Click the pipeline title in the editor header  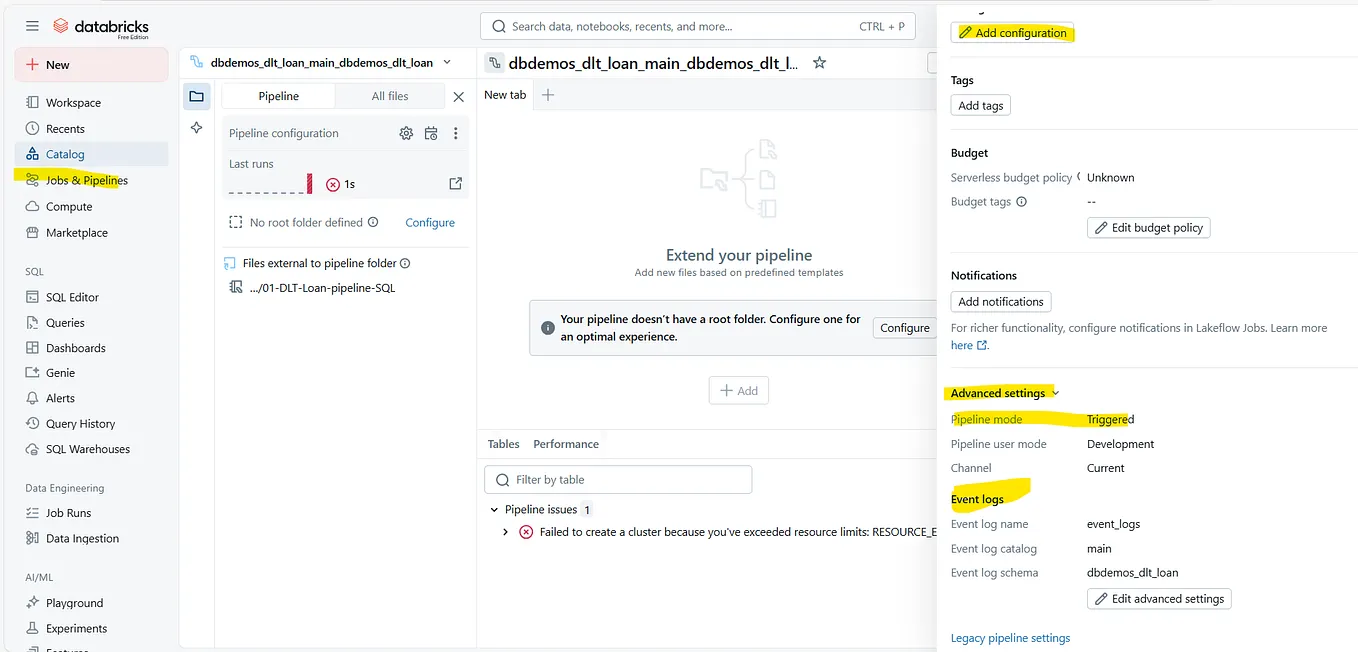[x=653, y=63]
